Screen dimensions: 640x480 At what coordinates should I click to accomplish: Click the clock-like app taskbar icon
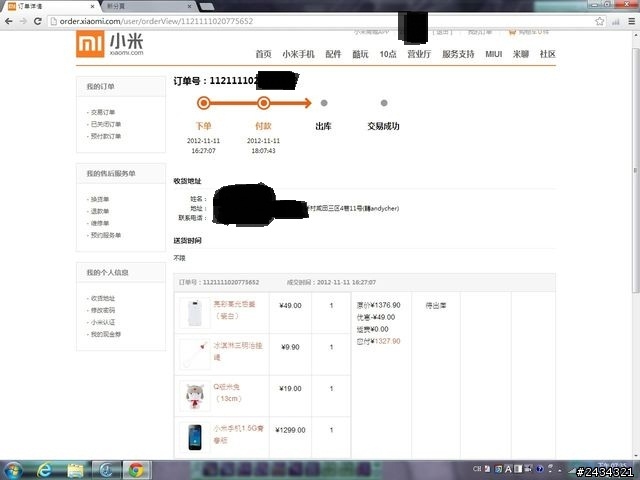[x=106, y=471]
